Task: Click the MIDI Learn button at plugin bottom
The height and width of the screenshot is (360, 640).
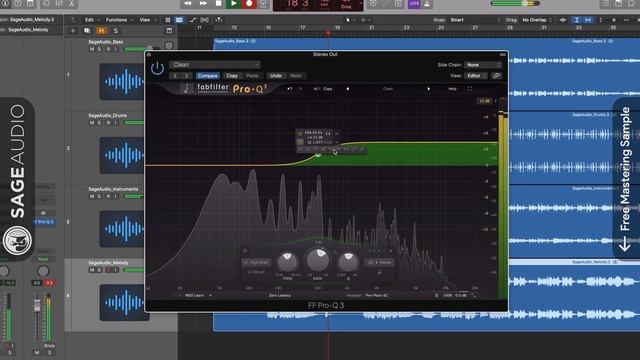Action: [x=194, y=295]
